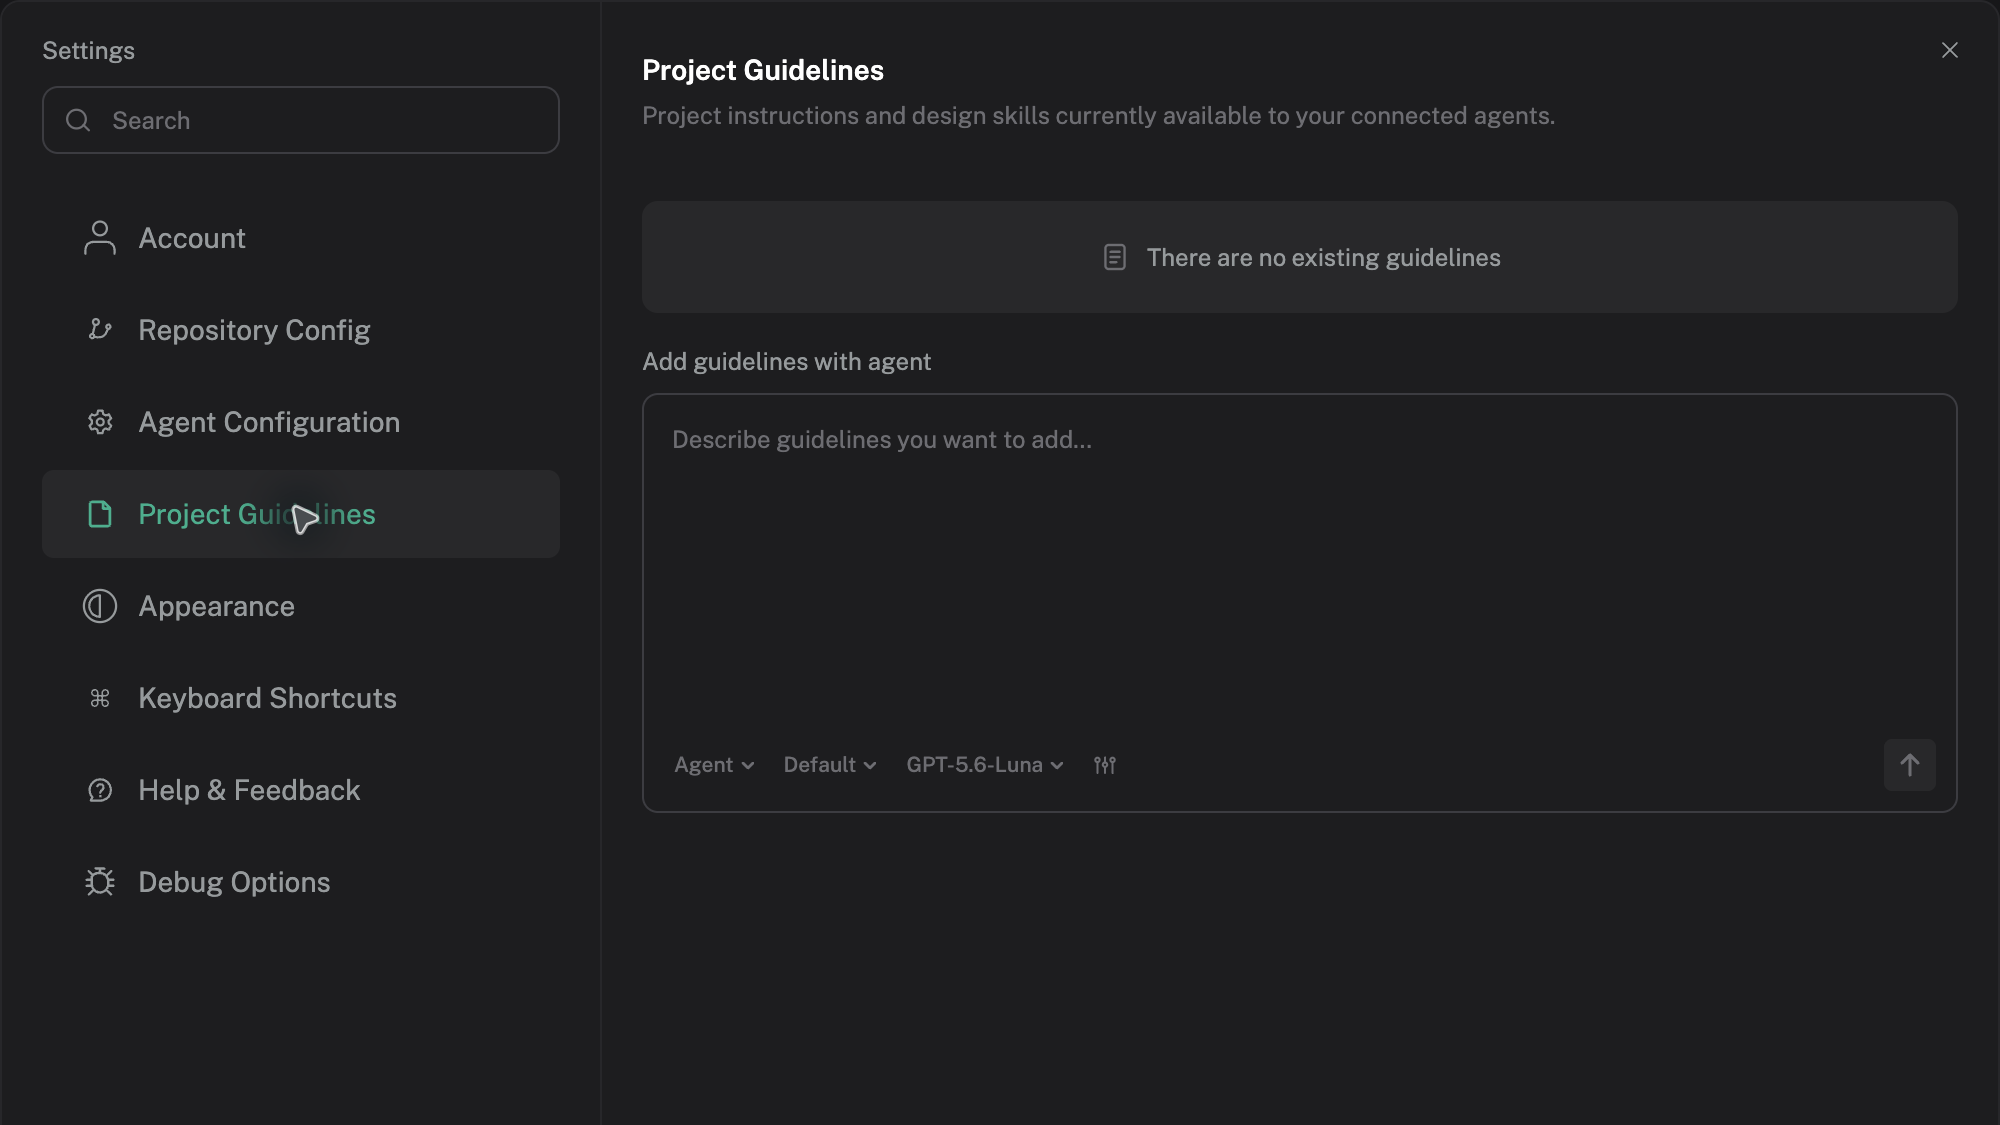Submit guidelines with the up-arrow button
The height and width of the screenshot is (1125, 2000).
(x=1910, y=765)
